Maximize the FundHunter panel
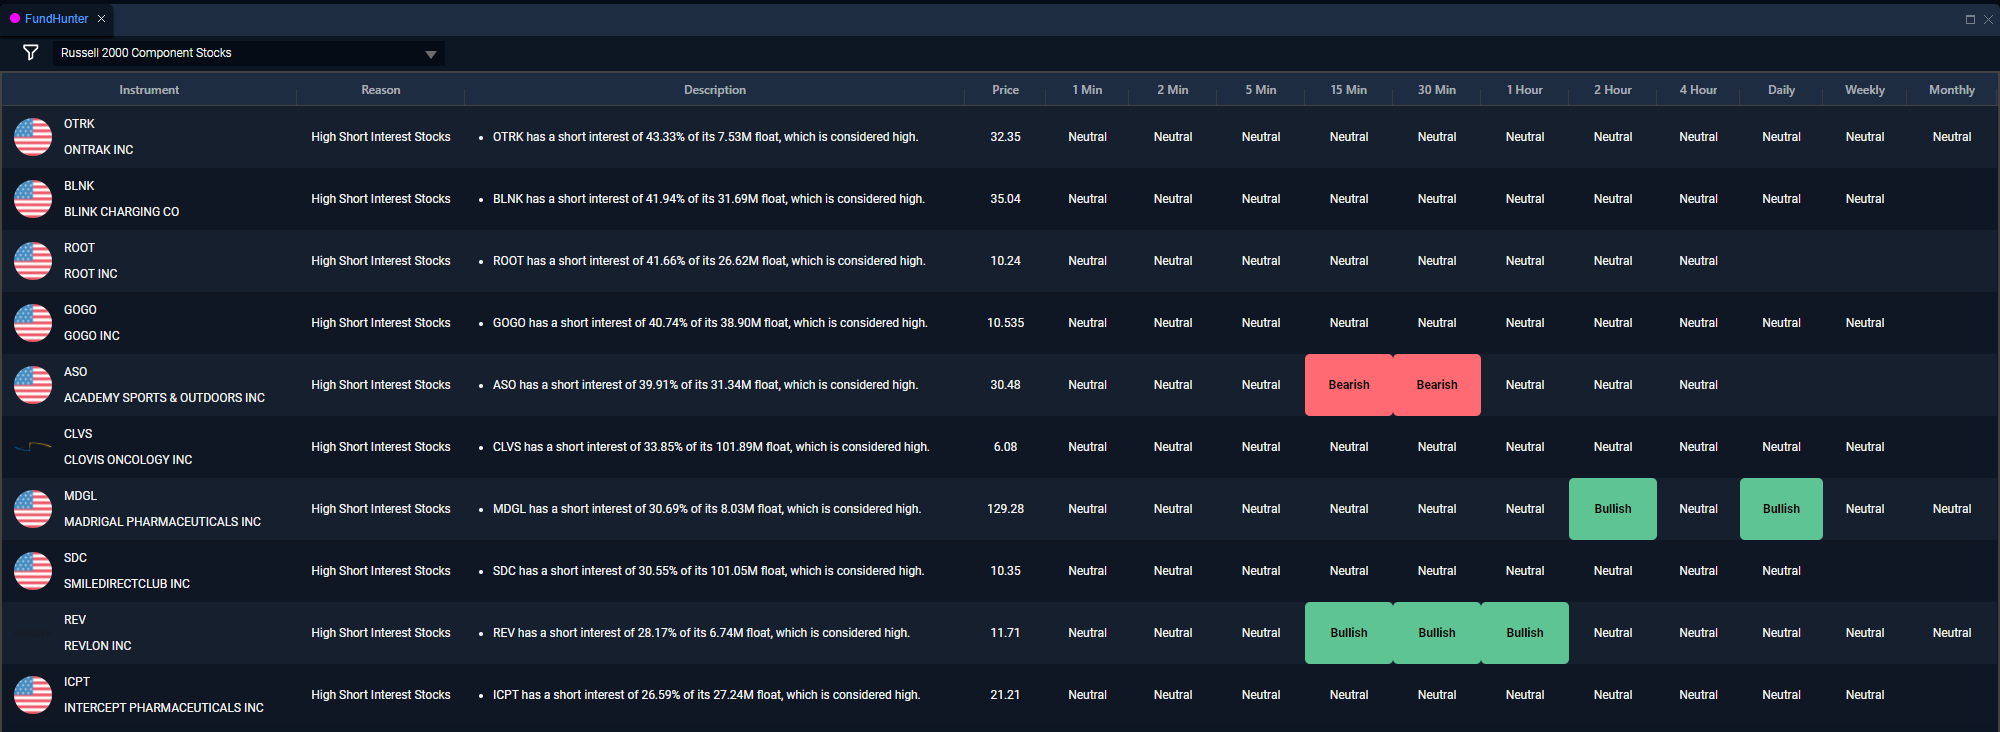 tap(1970, 19)
